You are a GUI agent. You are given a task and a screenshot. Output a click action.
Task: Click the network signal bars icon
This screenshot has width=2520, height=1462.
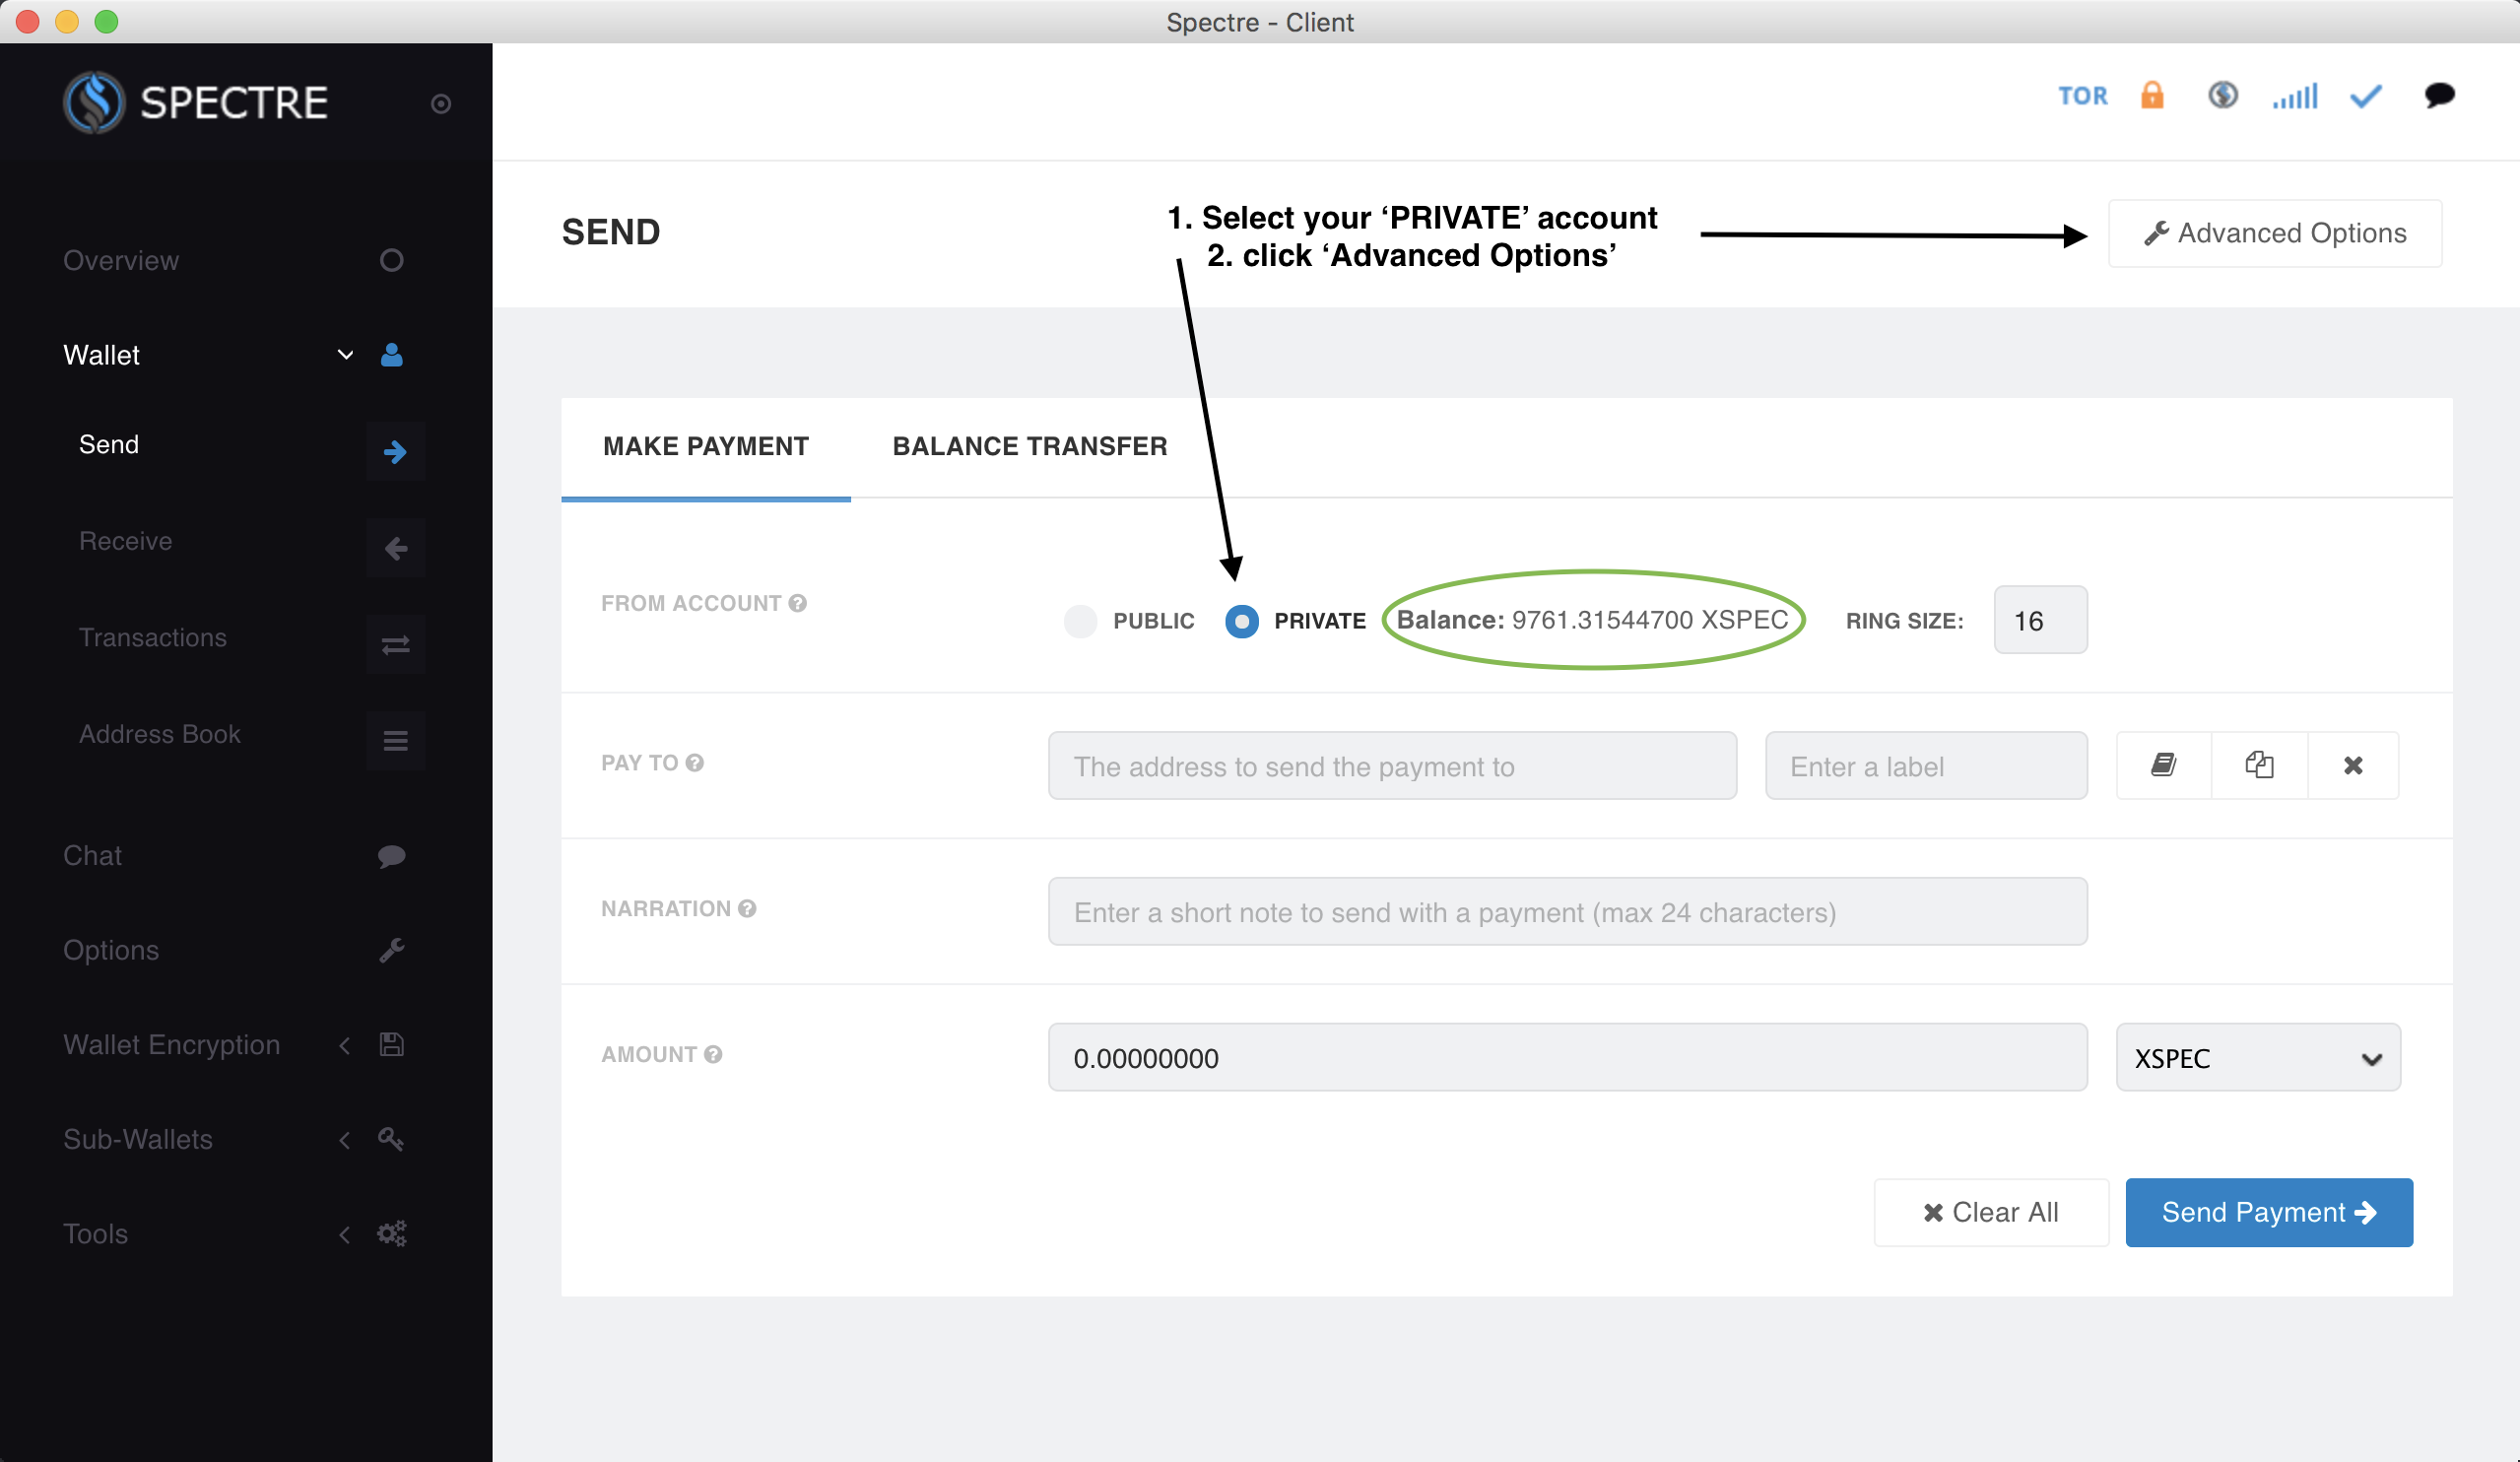pyautogui.click(x=2295, y=96)
